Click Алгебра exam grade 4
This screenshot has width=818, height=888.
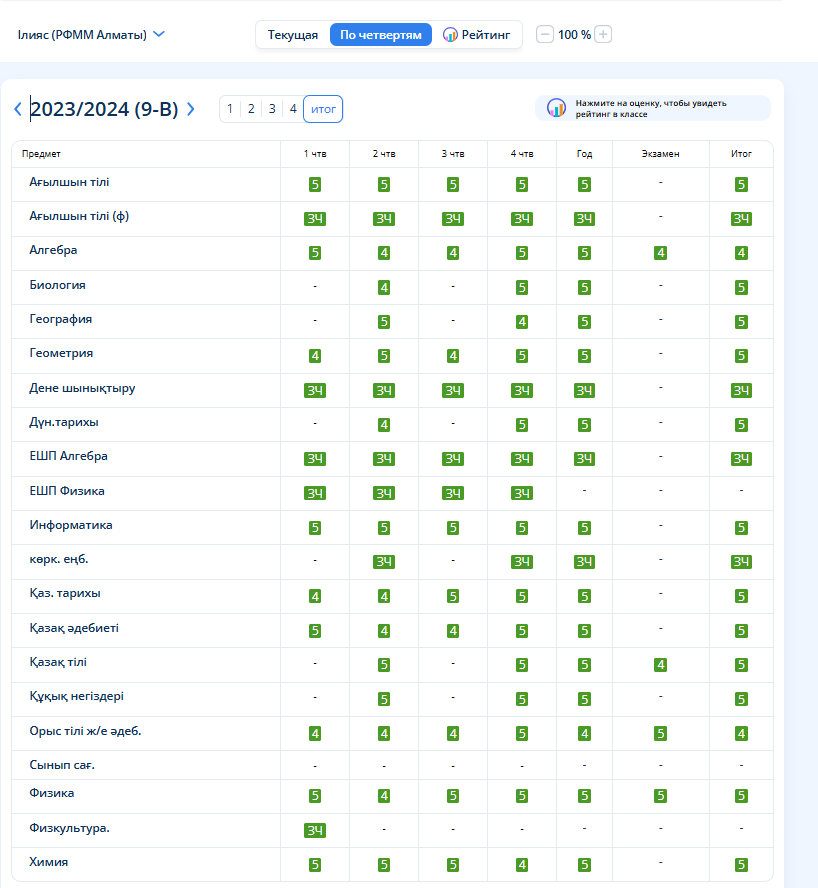click(x=660, y=253)
